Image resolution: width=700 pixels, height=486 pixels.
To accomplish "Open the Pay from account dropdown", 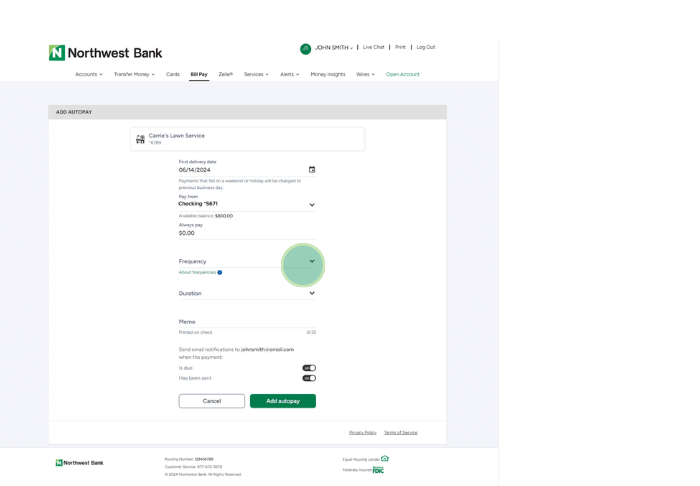I will (x=312, y=205).
